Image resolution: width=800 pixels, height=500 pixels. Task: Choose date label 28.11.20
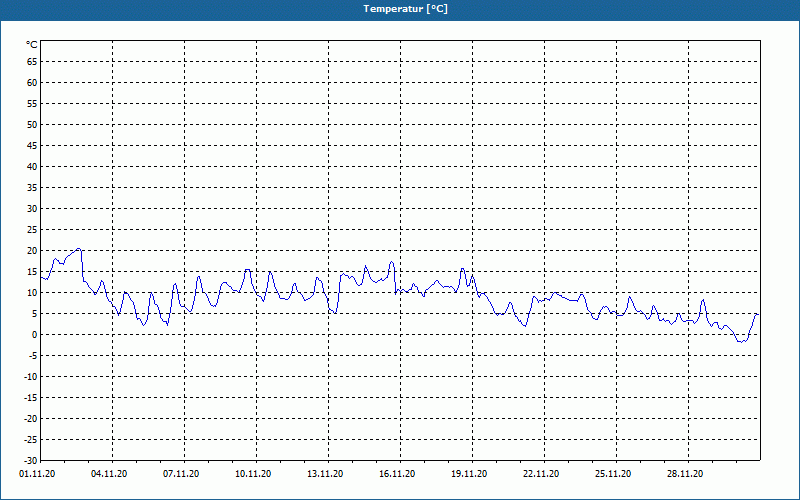[x=685, y=474]
